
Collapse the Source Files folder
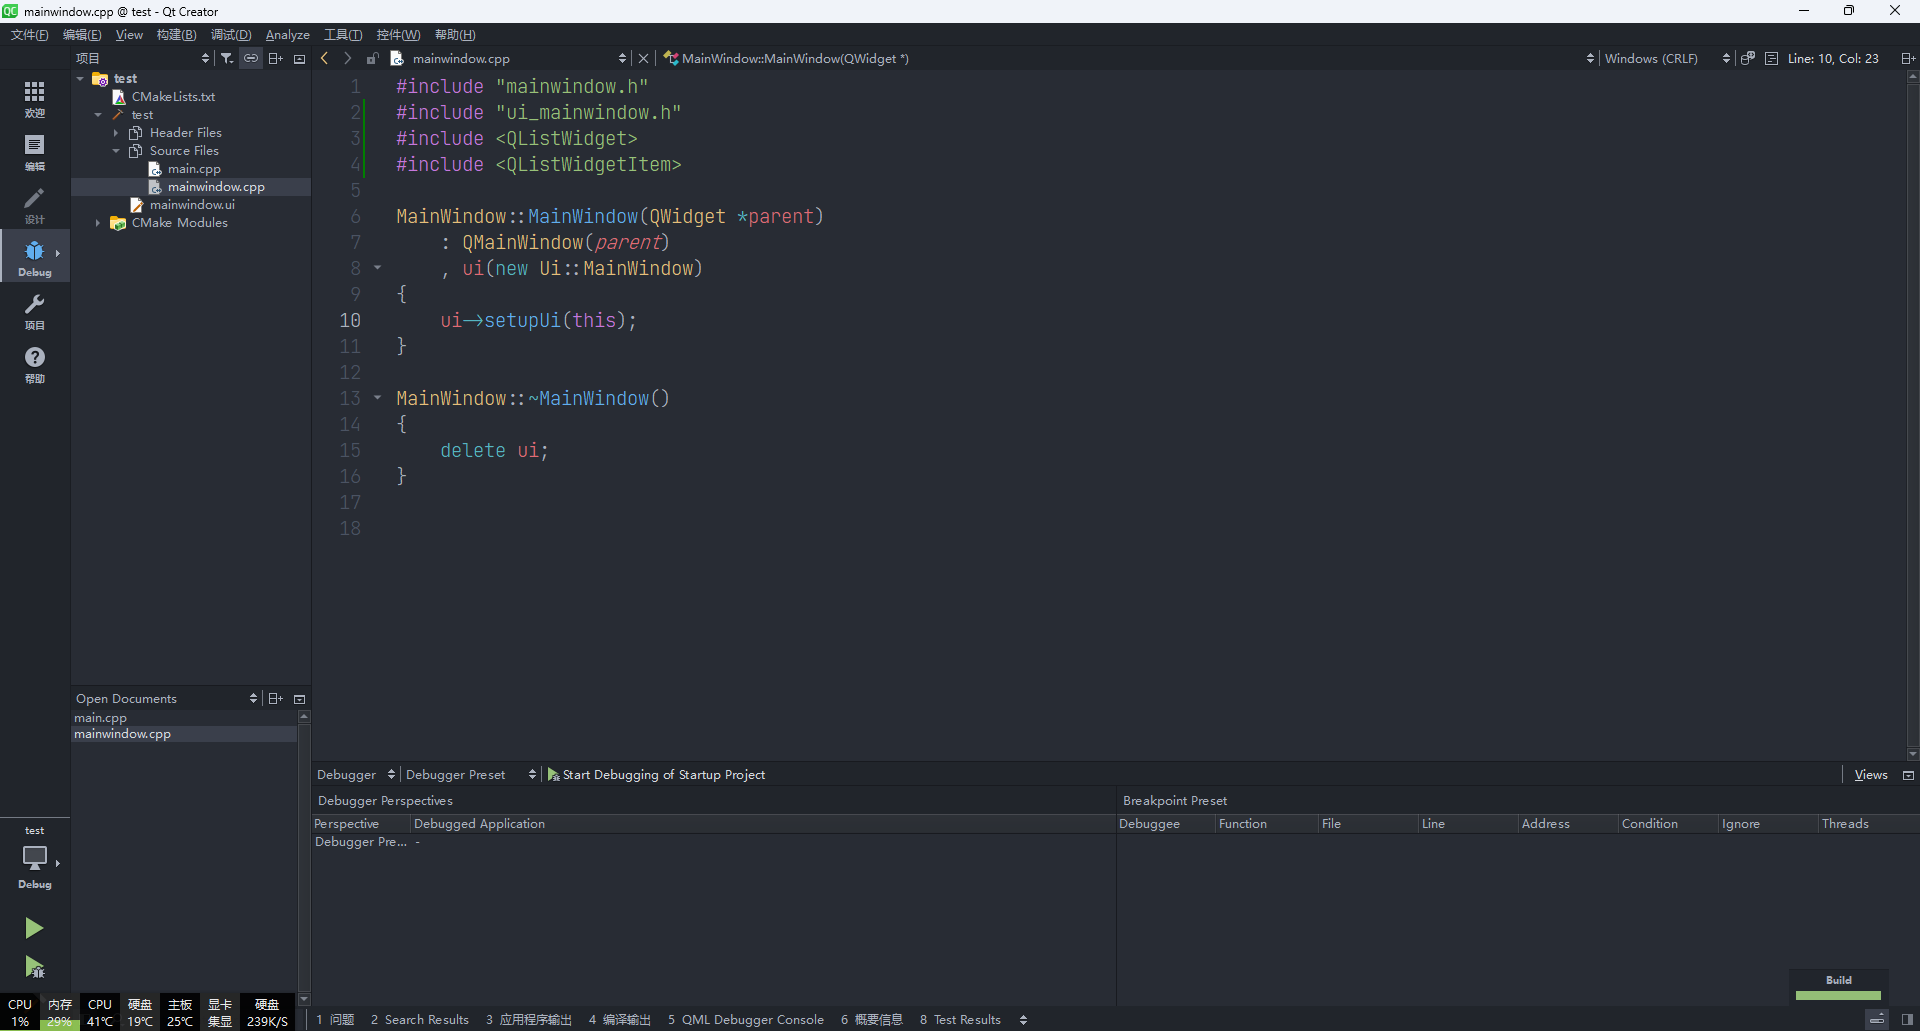pos(116,150)
